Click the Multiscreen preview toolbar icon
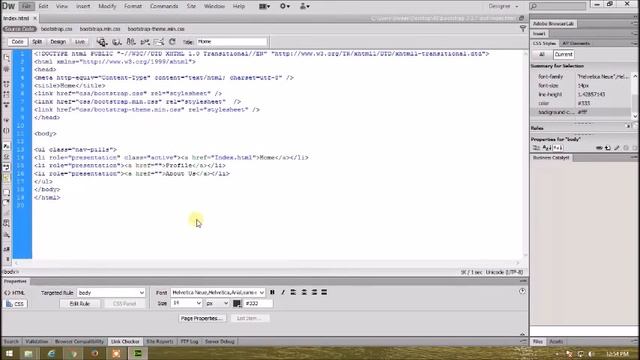Viewport: 640px width, 360px height. [x=102, y=42]
